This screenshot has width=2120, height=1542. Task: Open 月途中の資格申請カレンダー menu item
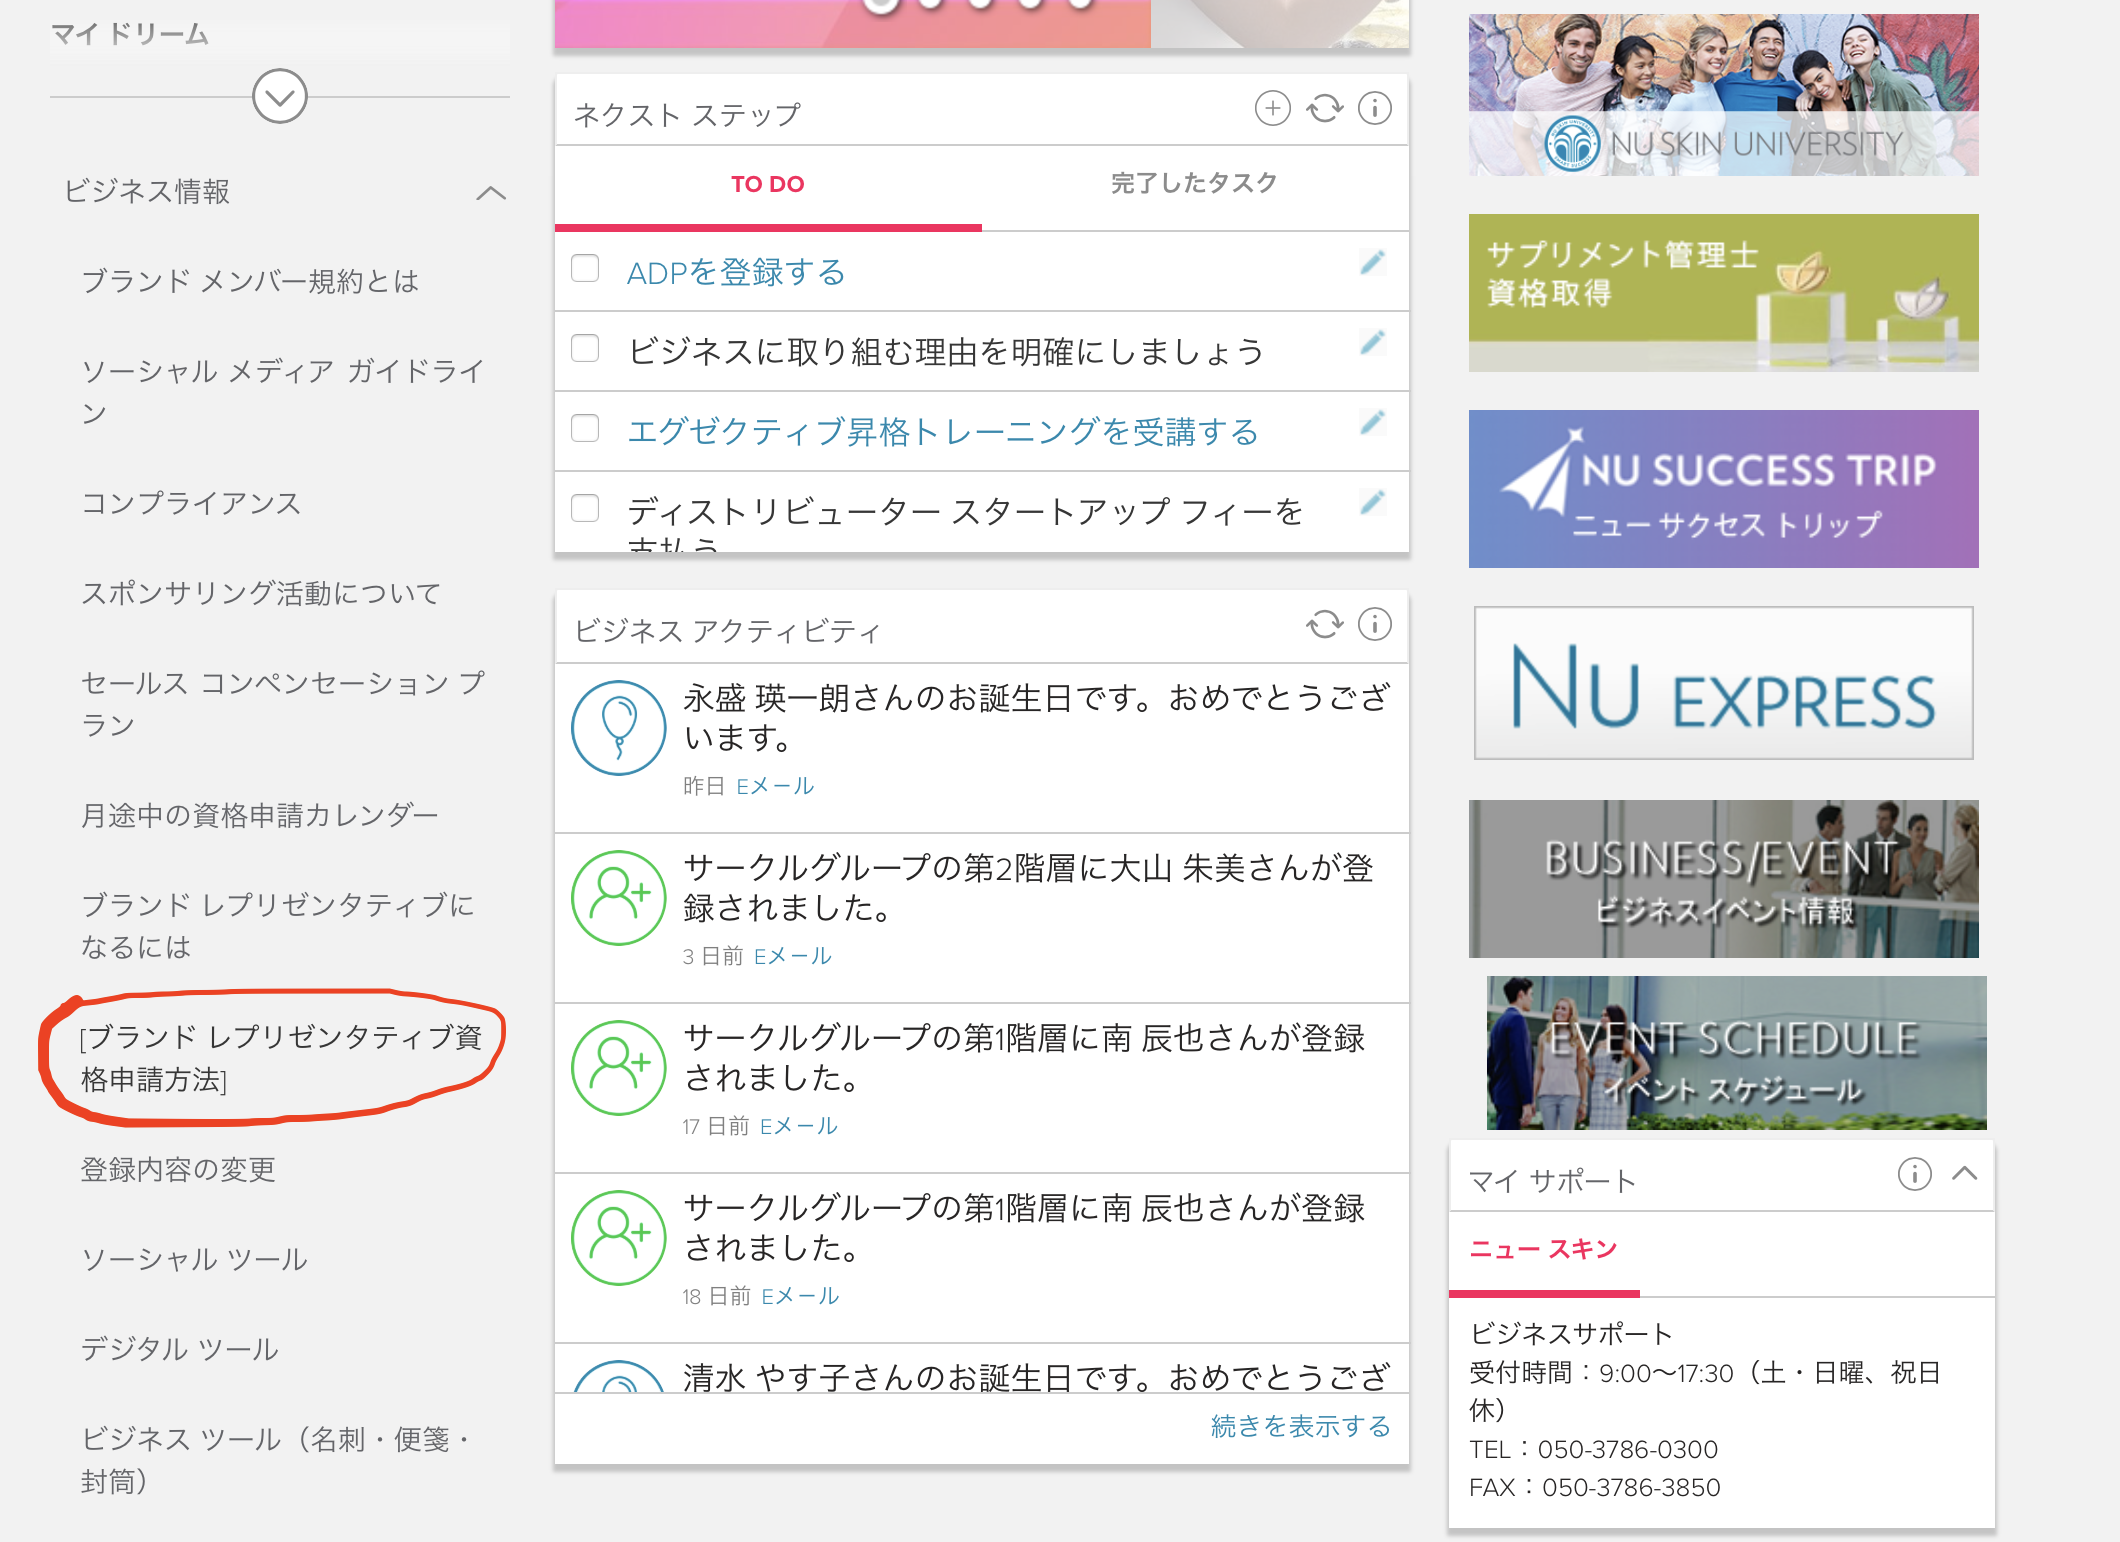tap(259, 816)
